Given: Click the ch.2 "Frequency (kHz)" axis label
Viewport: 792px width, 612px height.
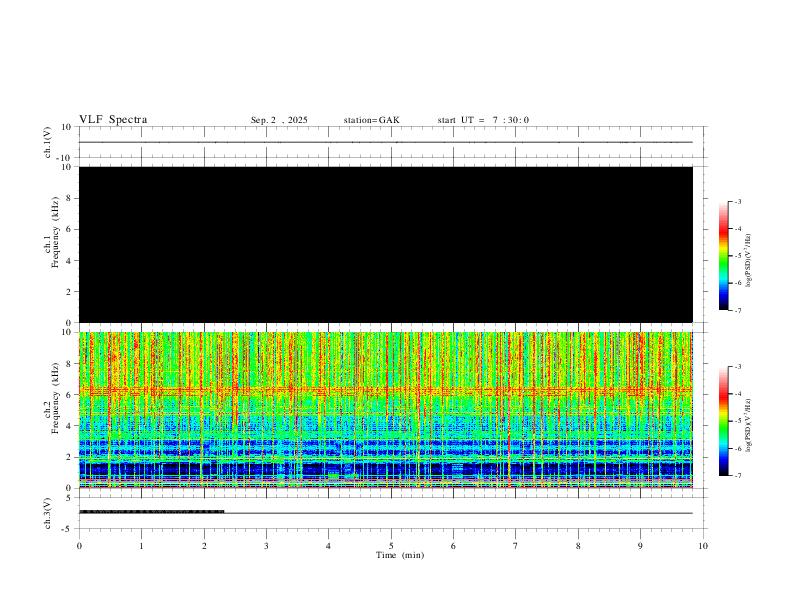Looking at the screenshot, I should point(55,397).
